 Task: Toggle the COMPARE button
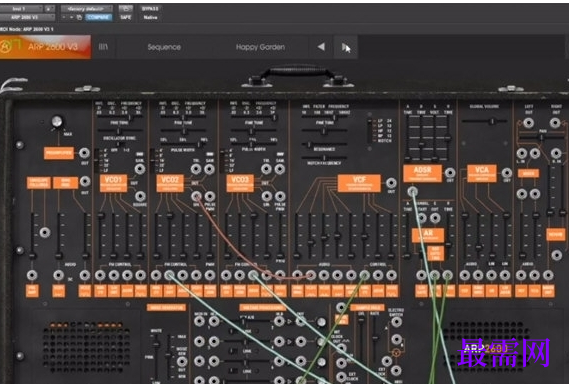click(x=98, y=17)
